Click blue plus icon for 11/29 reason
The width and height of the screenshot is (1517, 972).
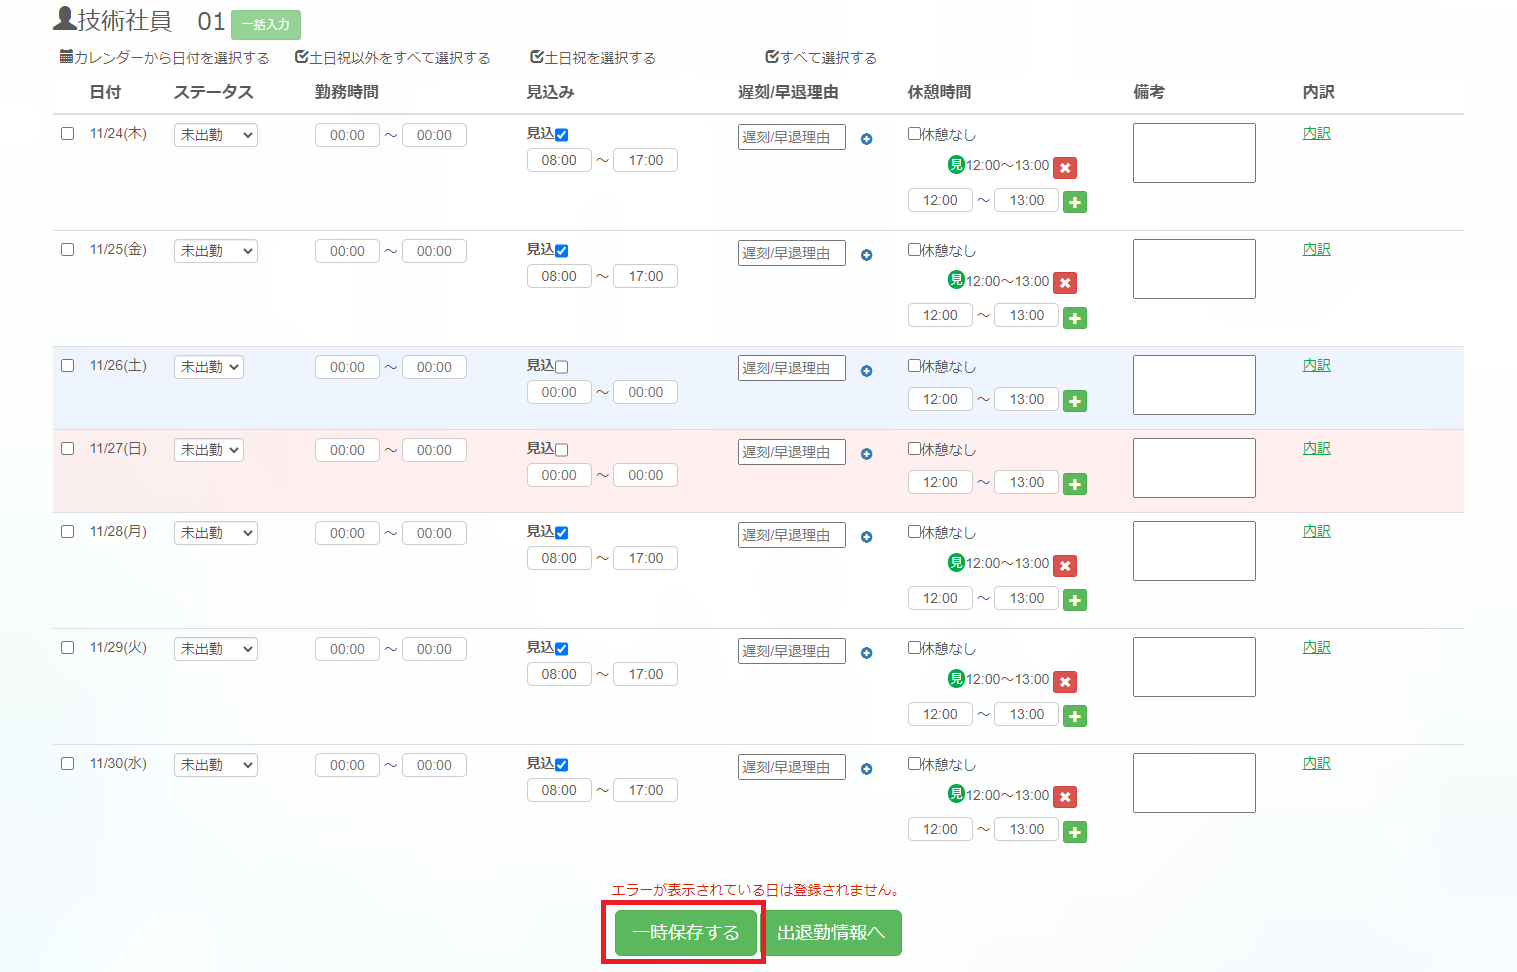point(866,653)
